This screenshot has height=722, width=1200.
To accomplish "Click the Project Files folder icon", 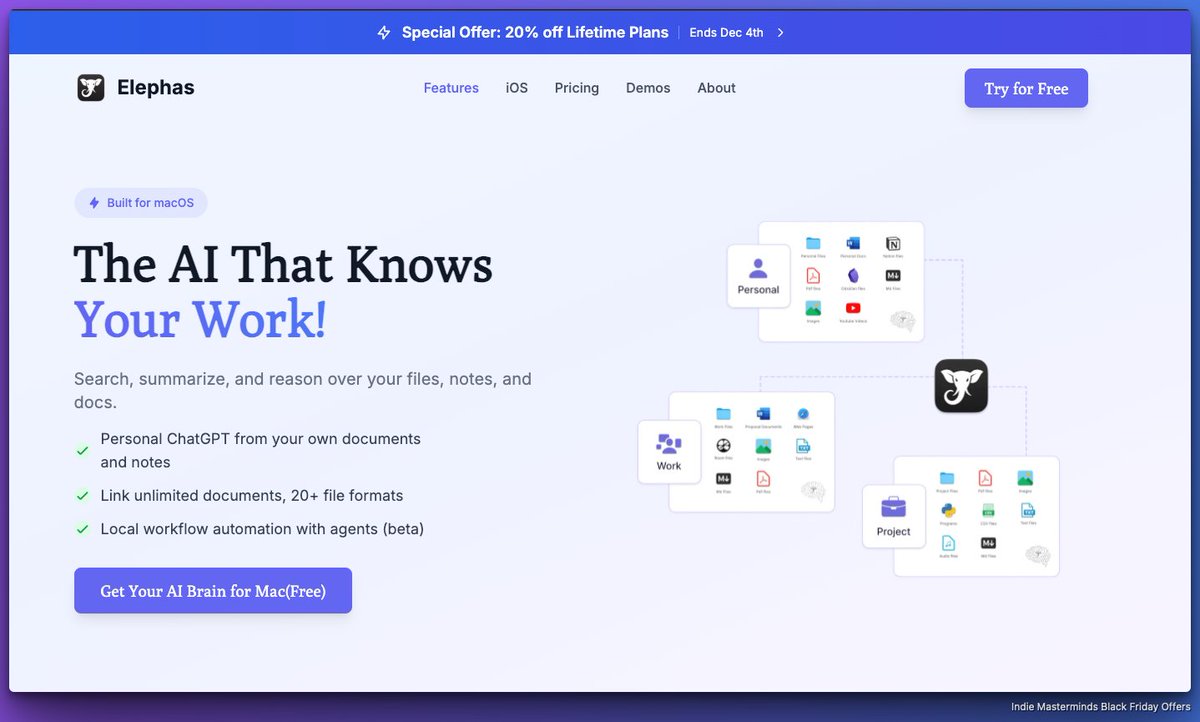I will click(x=947, y=479).
